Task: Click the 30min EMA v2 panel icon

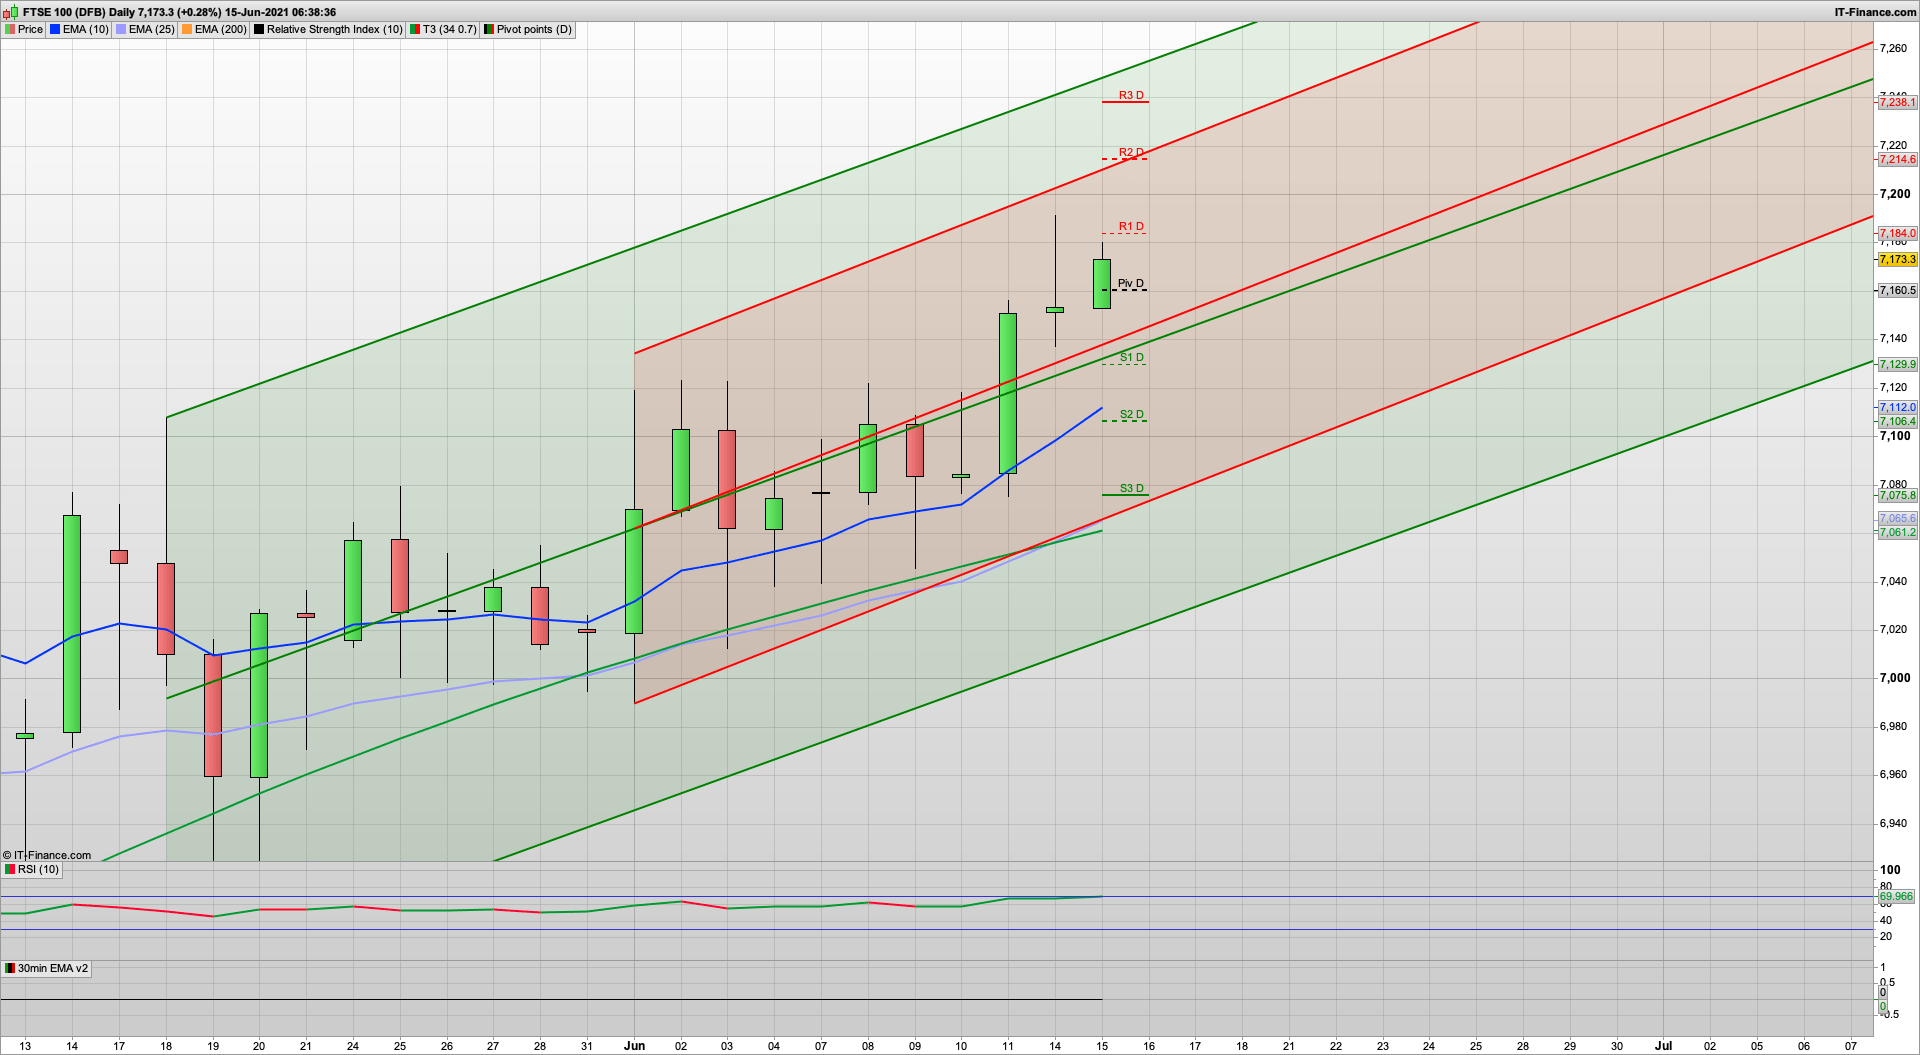Action: [x=9, y=969]
